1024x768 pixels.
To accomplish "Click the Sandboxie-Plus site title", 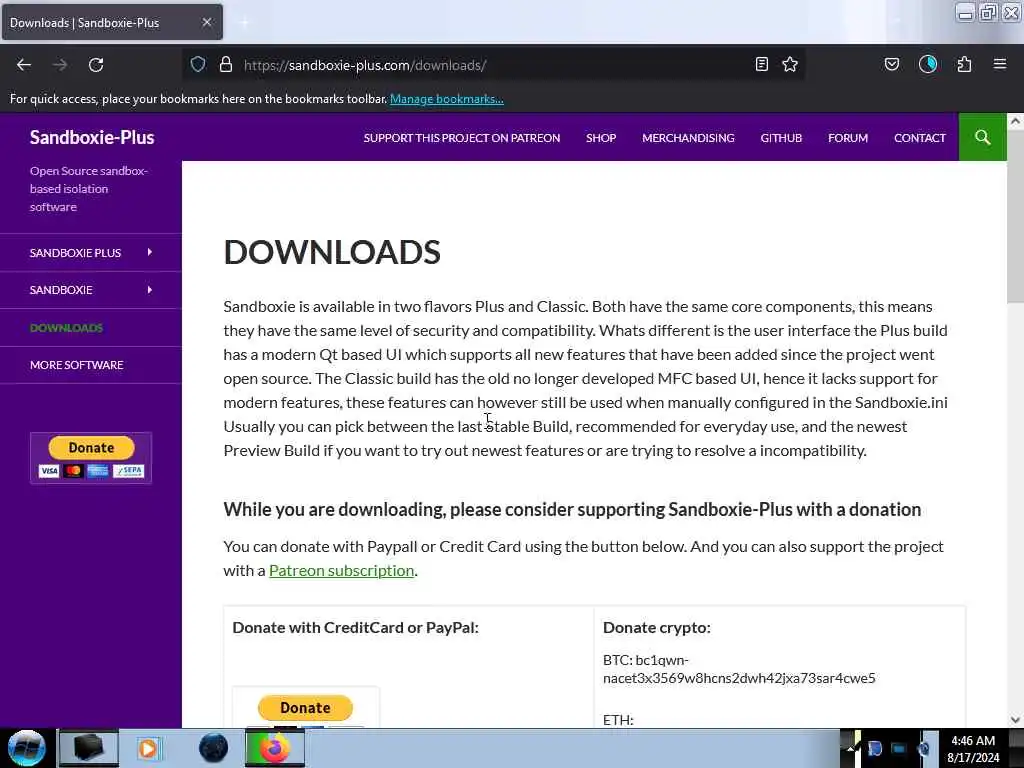I will (x=92, y=137).
